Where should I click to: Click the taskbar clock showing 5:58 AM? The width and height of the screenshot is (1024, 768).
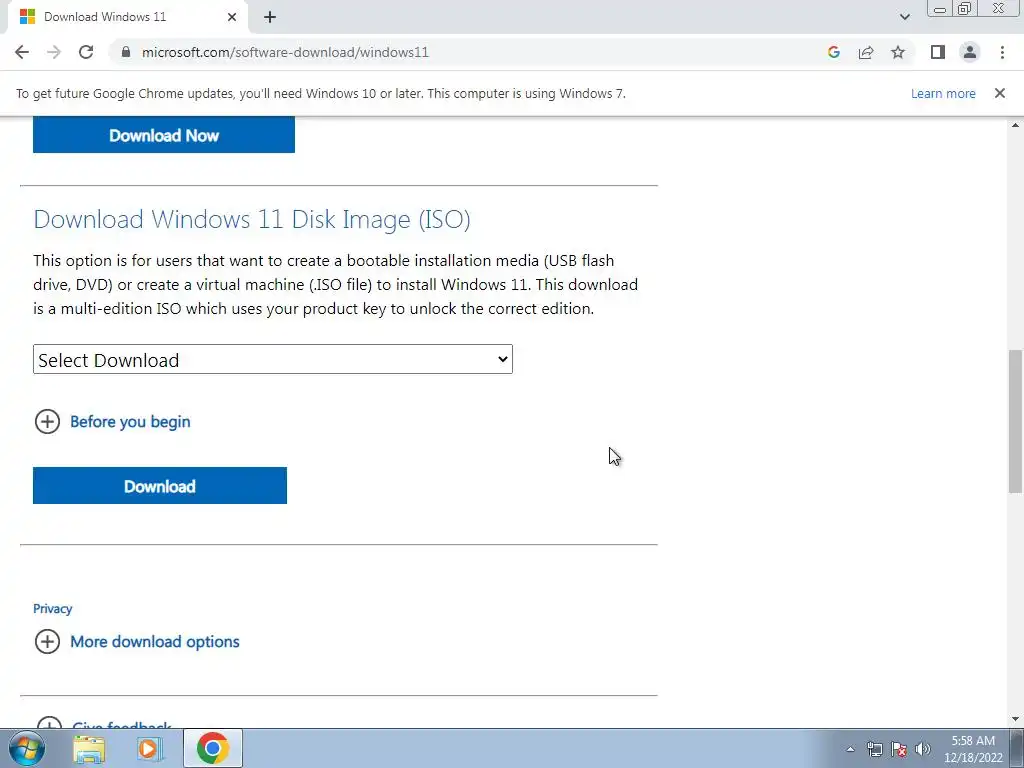pyautogui.click(x=973, y=749)
